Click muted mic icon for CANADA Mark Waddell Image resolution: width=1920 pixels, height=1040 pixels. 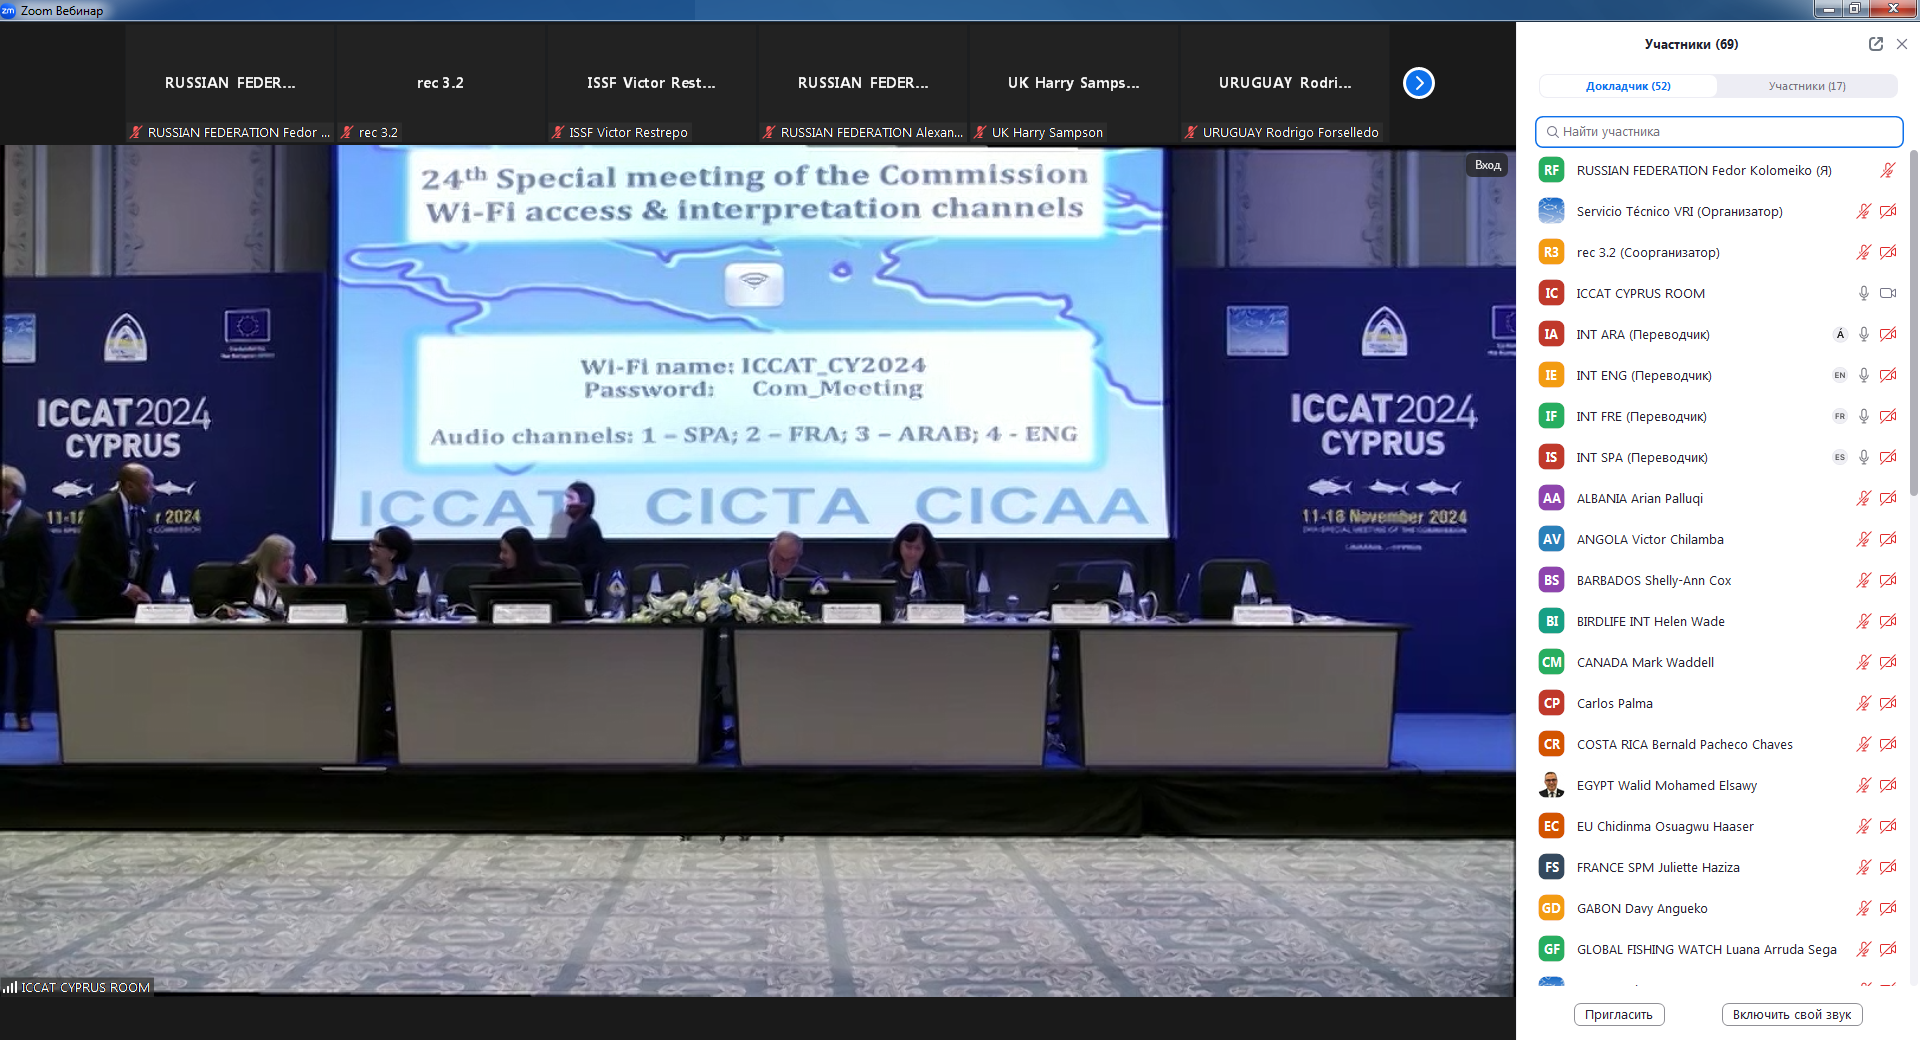pyautogui.click(x=1863, y=662)
